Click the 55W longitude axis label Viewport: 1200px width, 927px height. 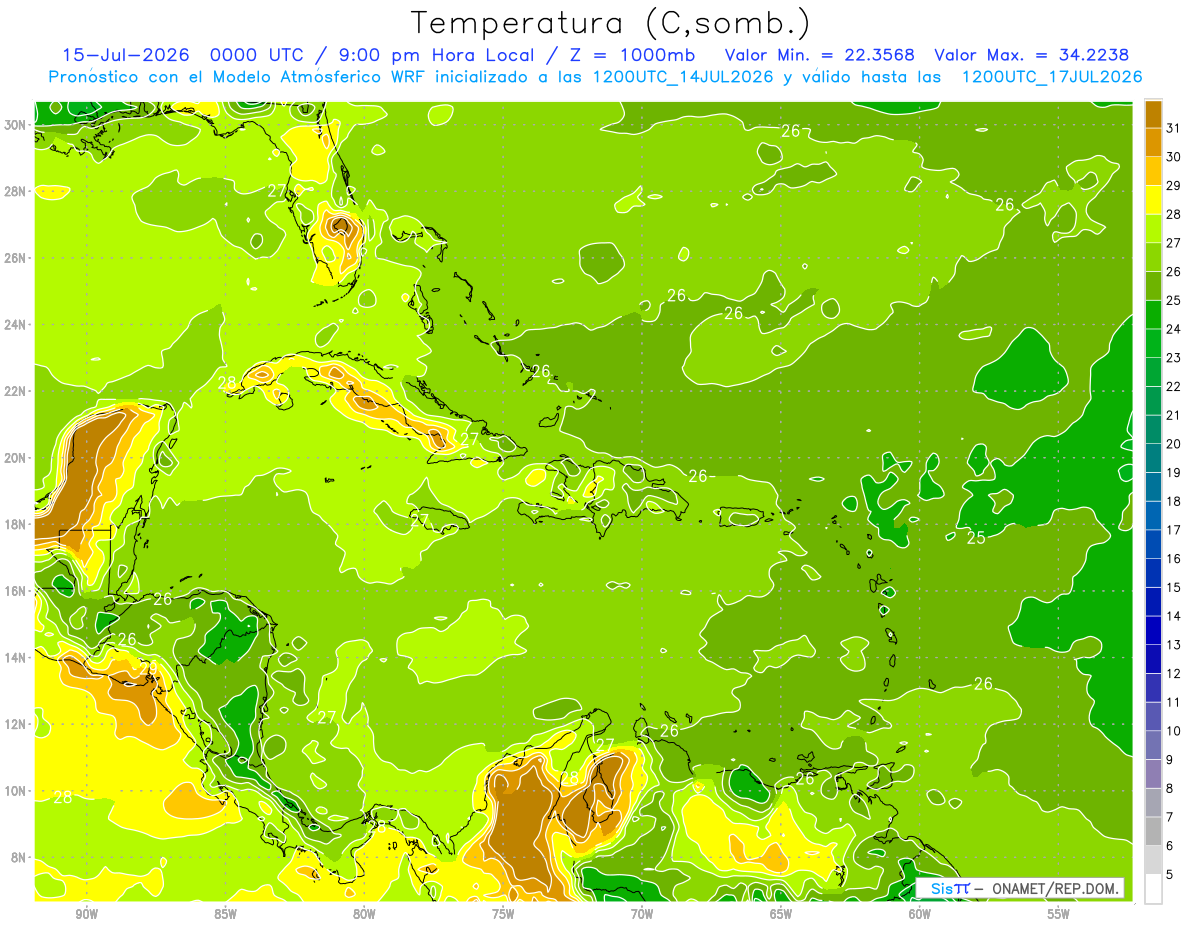(x=1059, y=914)
